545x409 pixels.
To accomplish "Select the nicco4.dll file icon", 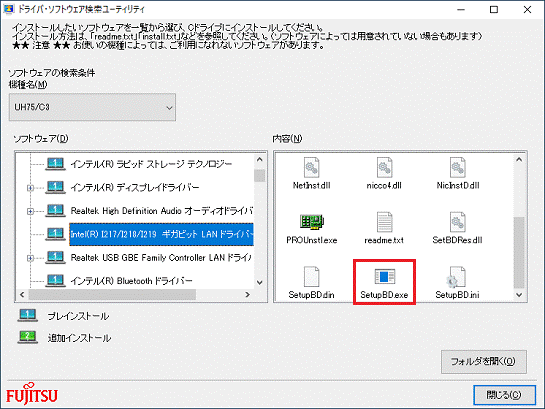I will [384, 167].
